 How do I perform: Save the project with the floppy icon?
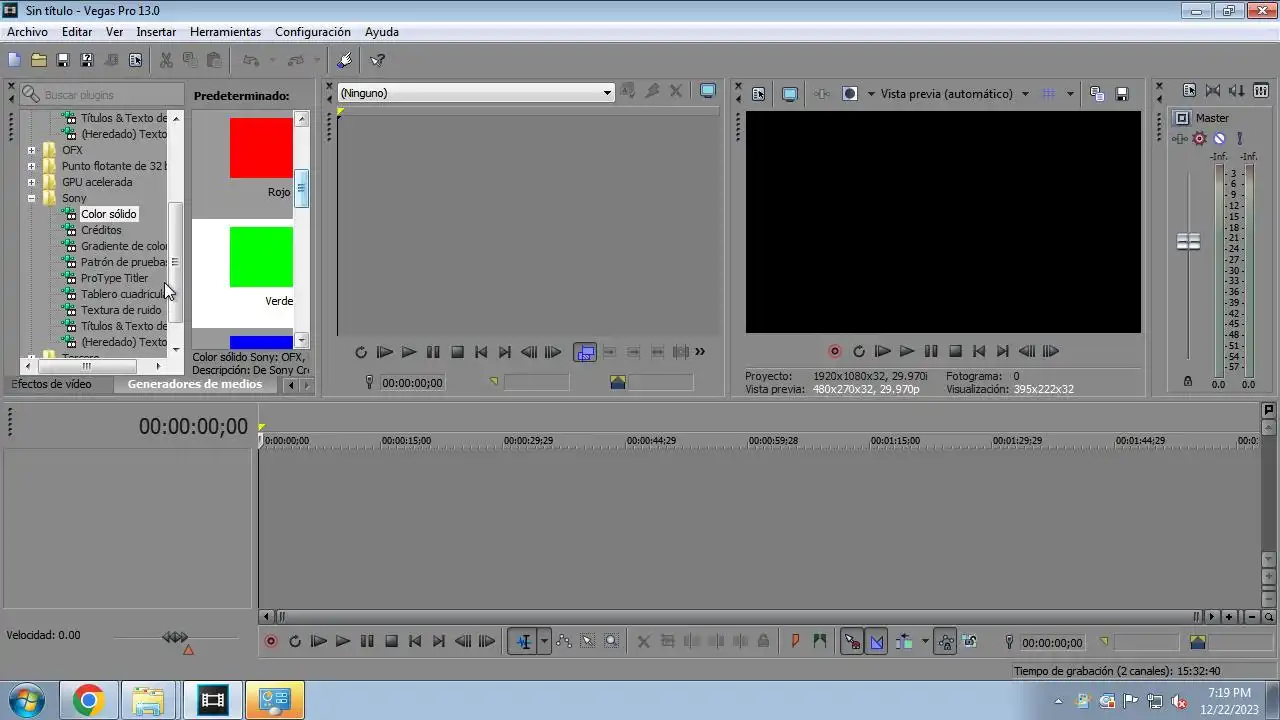(x=62, y=60)
